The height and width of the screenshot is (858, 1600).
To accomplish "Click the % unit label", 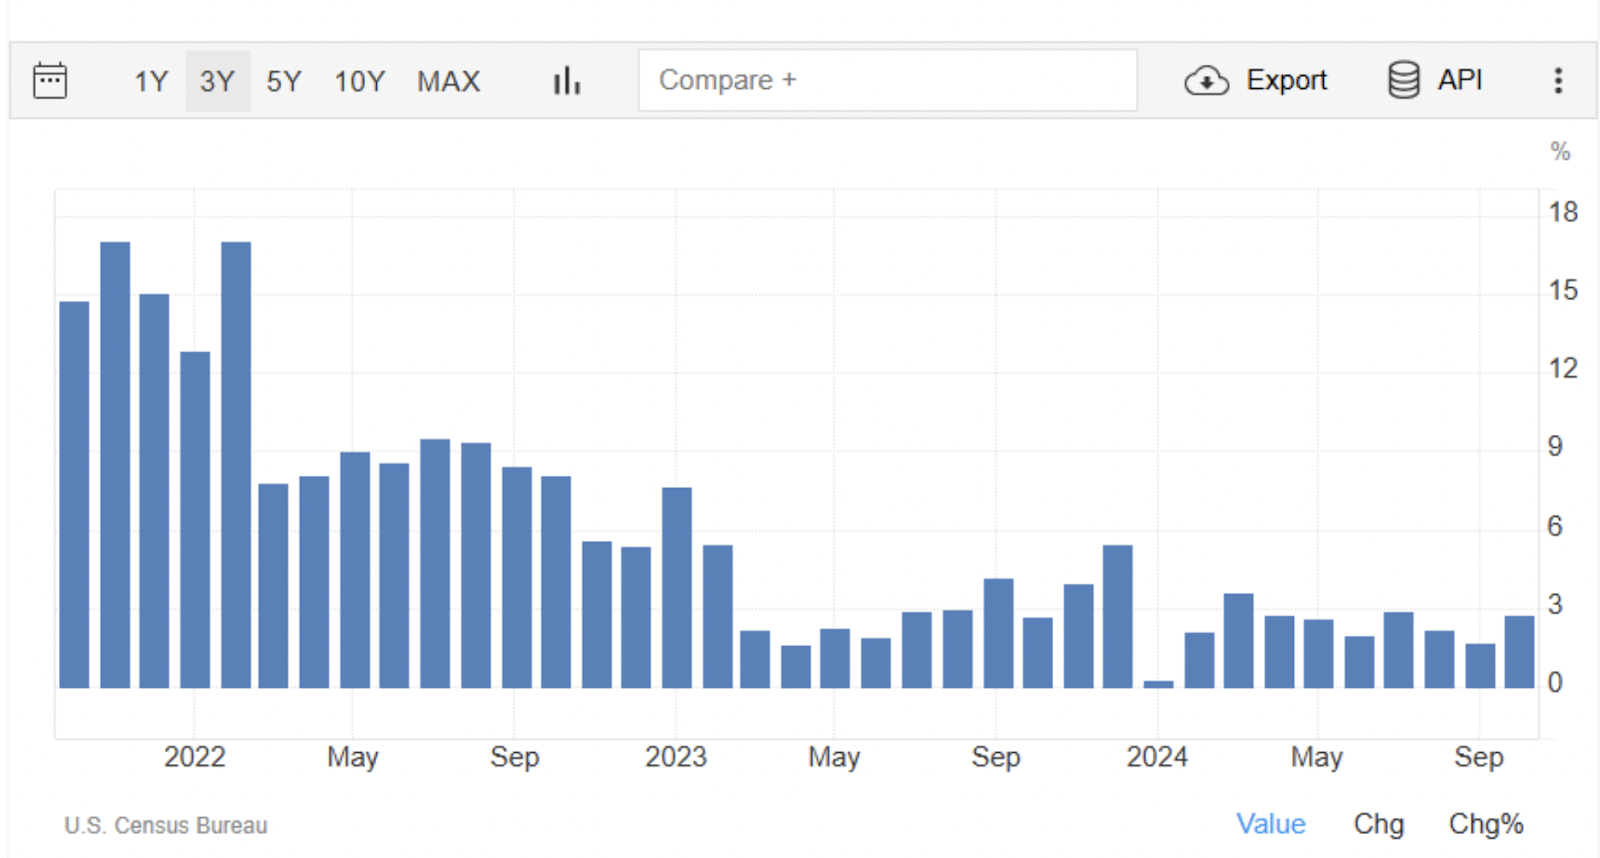I will (1560, 152).
